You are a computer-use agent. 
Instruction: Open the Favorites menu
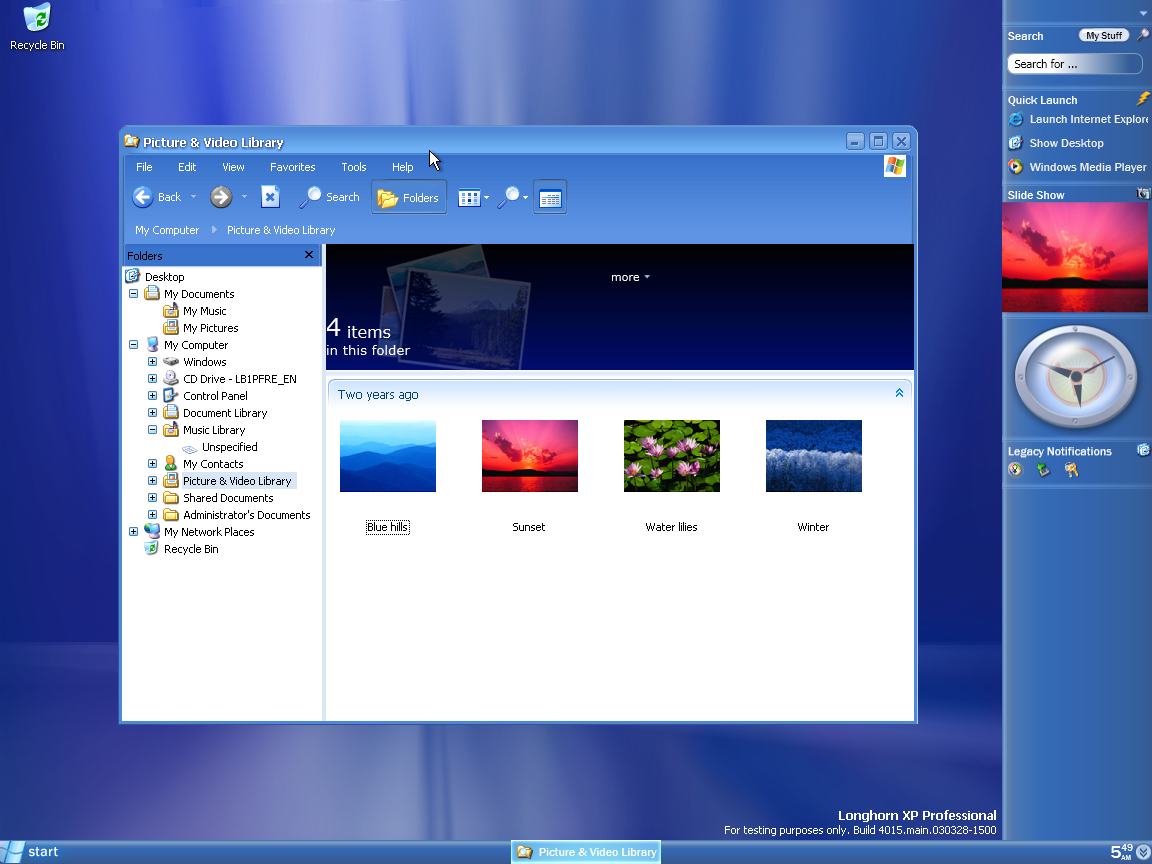(x=292, y=167)
